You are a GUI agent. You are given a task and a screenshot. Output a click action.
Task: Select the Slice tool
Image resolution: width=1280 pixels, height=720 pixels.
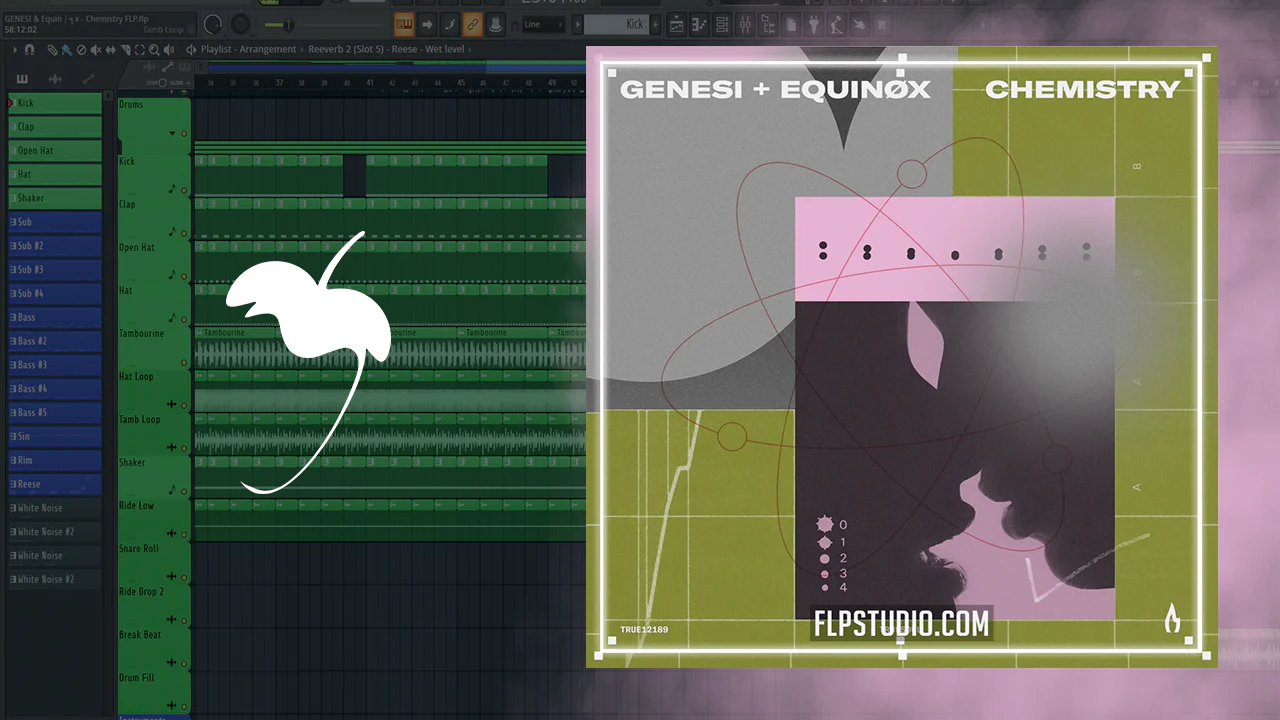coord(124,49)
